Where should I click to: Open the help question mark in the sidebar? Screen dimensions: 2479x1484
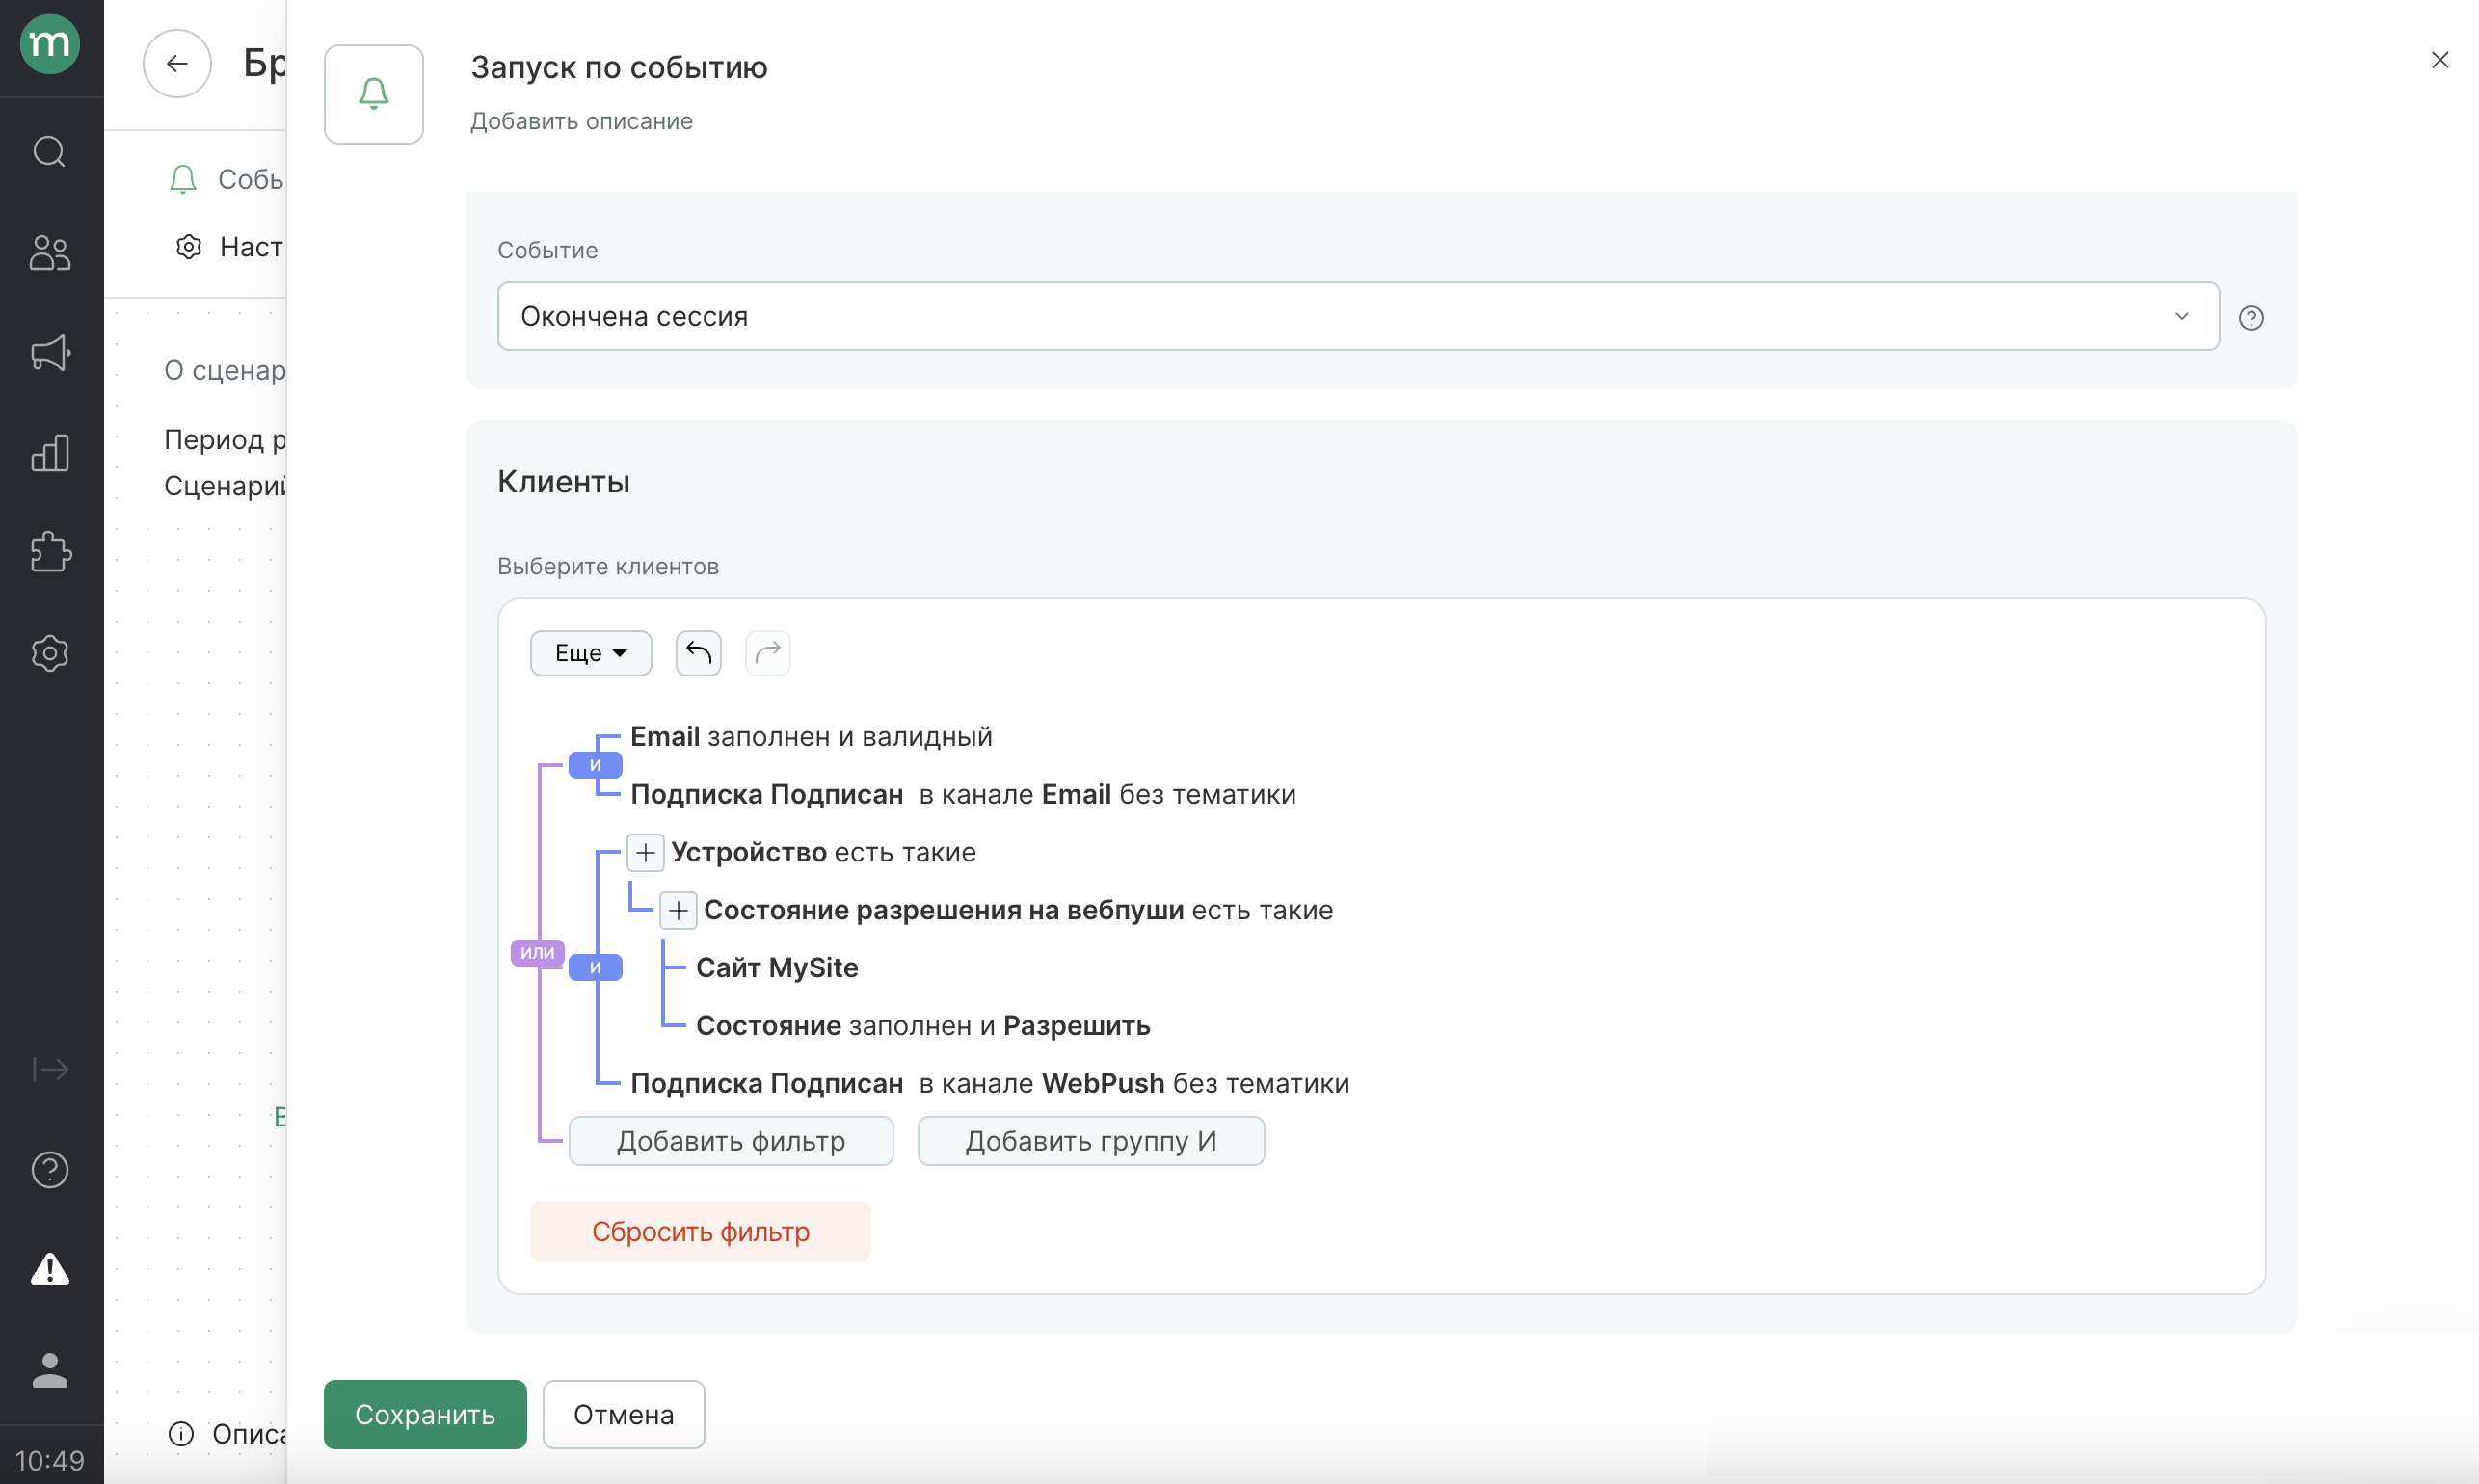tap(50, 1169)
